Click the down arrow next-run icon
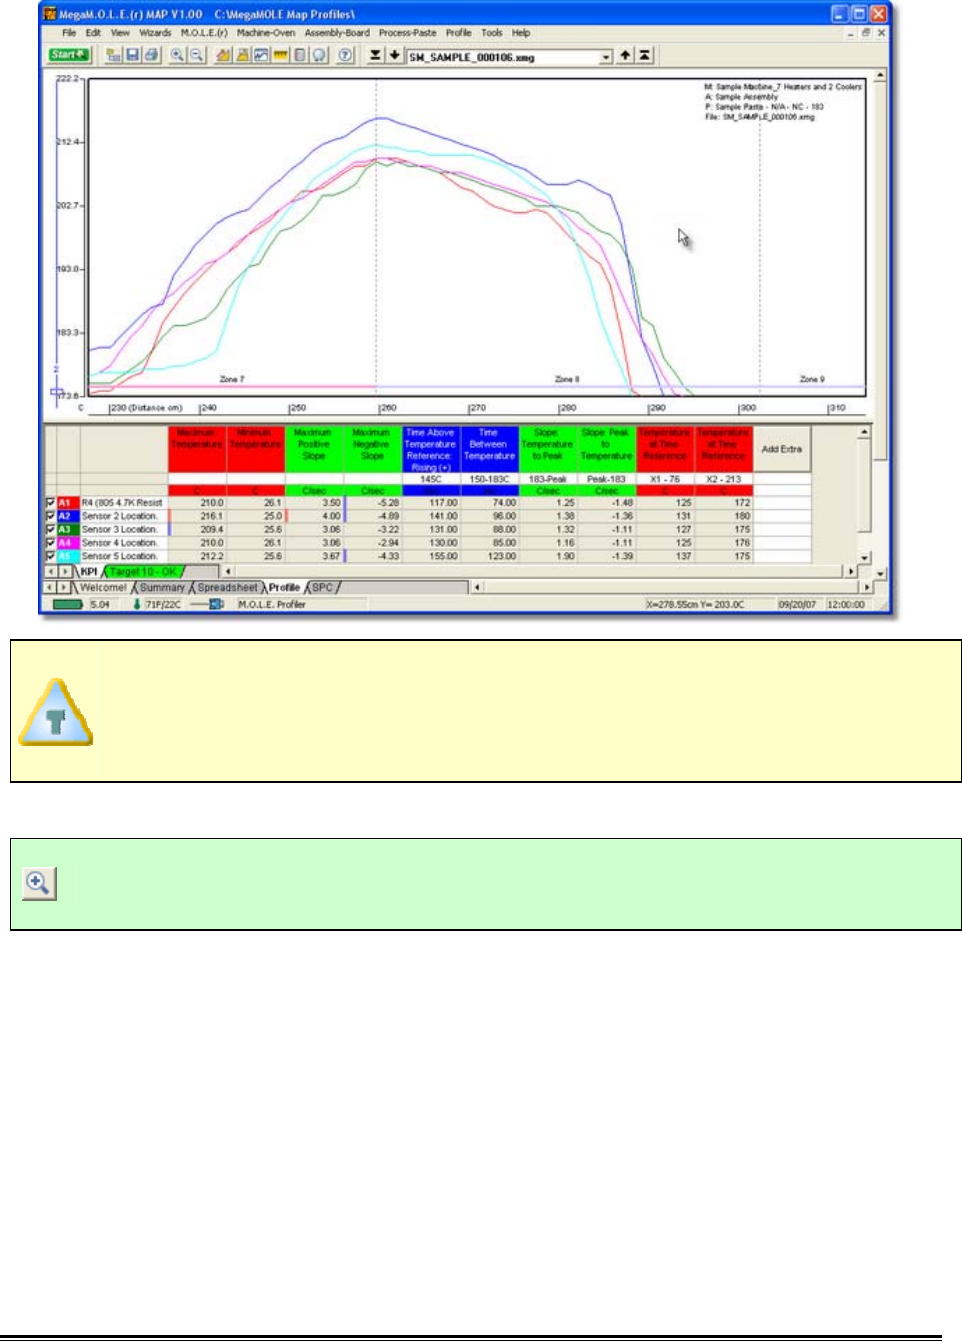962x1341 pixels. [x=394, y=55]
